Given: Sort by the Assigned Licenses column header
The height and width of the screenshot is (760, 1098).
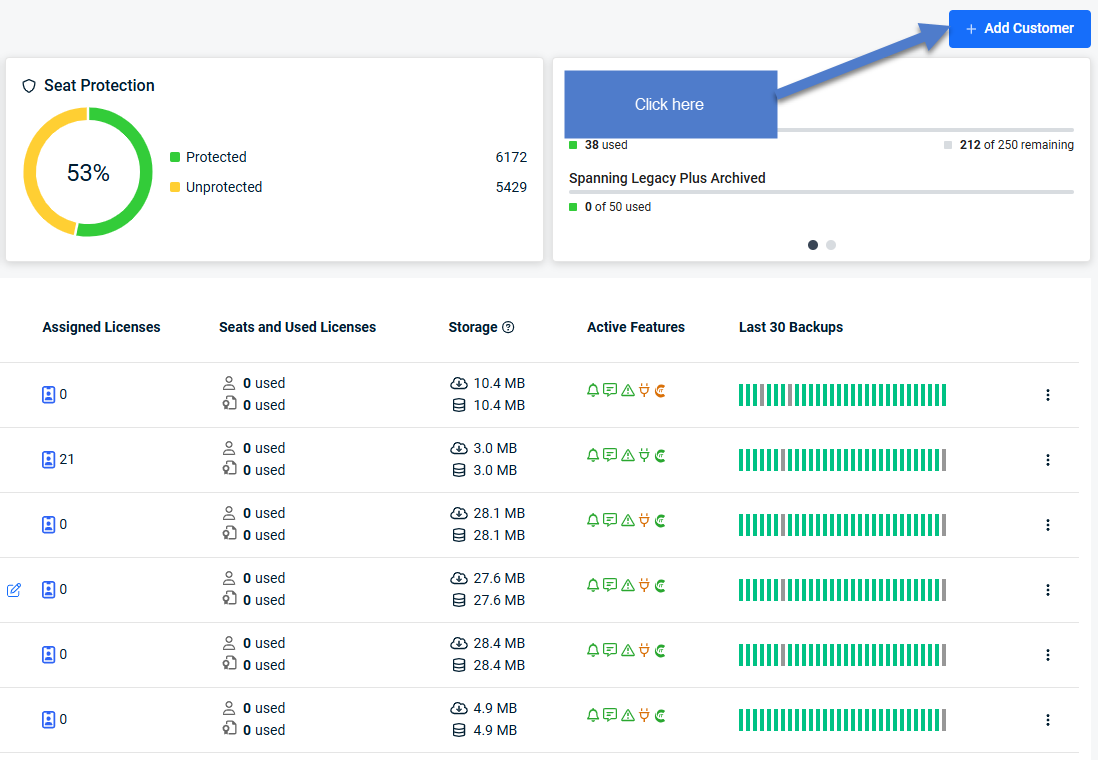Looking at the screenshot, I should 102,327.
